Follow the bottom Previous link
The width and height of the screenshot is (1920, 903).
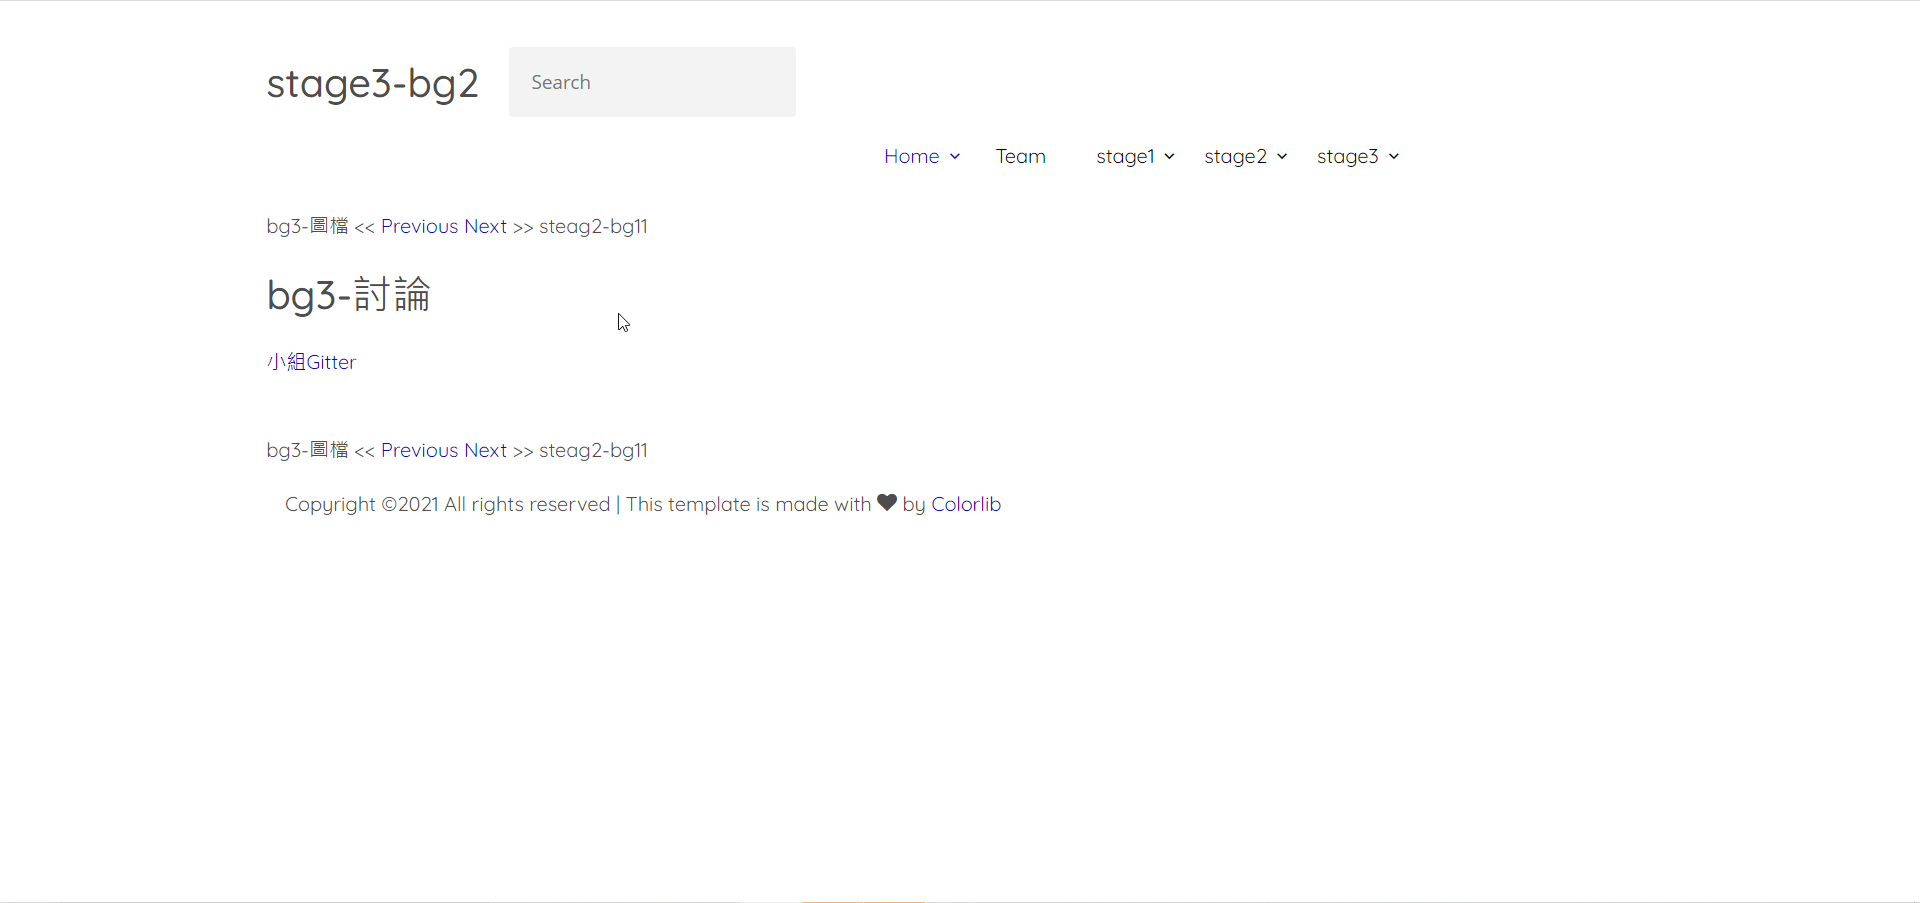[x=419, y=450]
